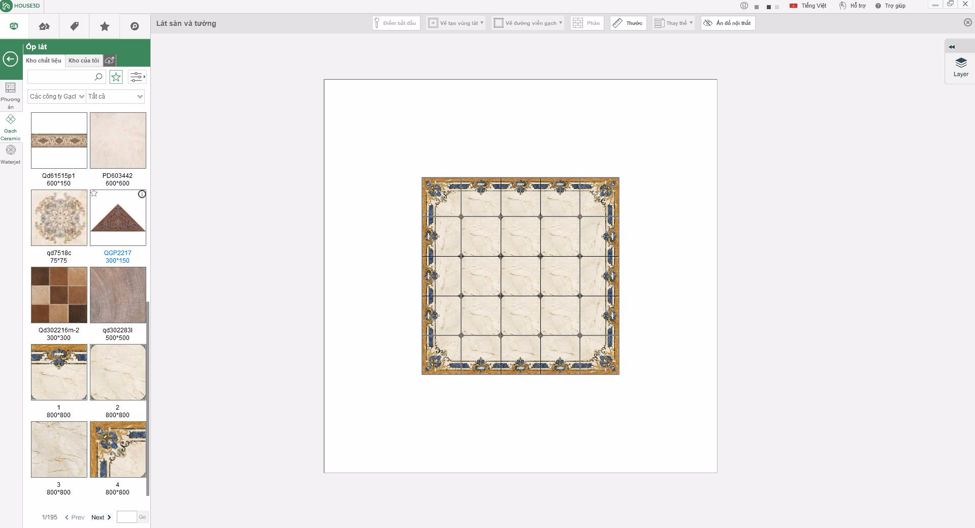Open the Layer panel
Image resolution: width=975 pixels, height=528 pixels.
[x=961, y=67]
